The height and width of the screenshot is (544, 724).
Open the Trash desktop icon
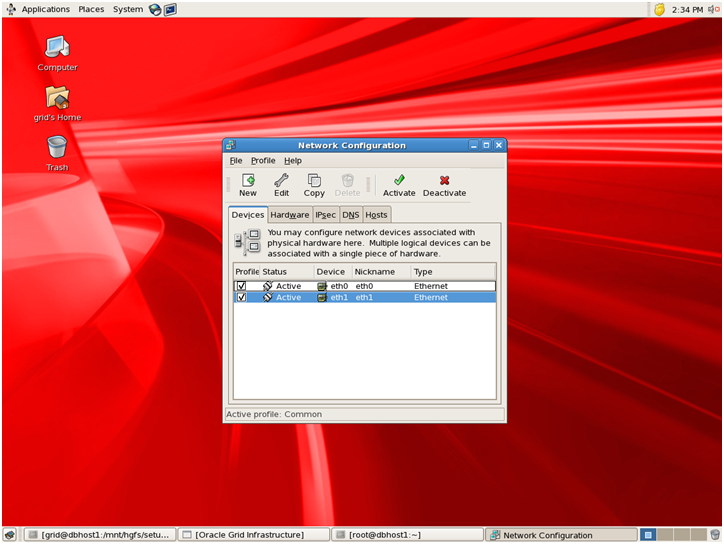pos(57,147)
